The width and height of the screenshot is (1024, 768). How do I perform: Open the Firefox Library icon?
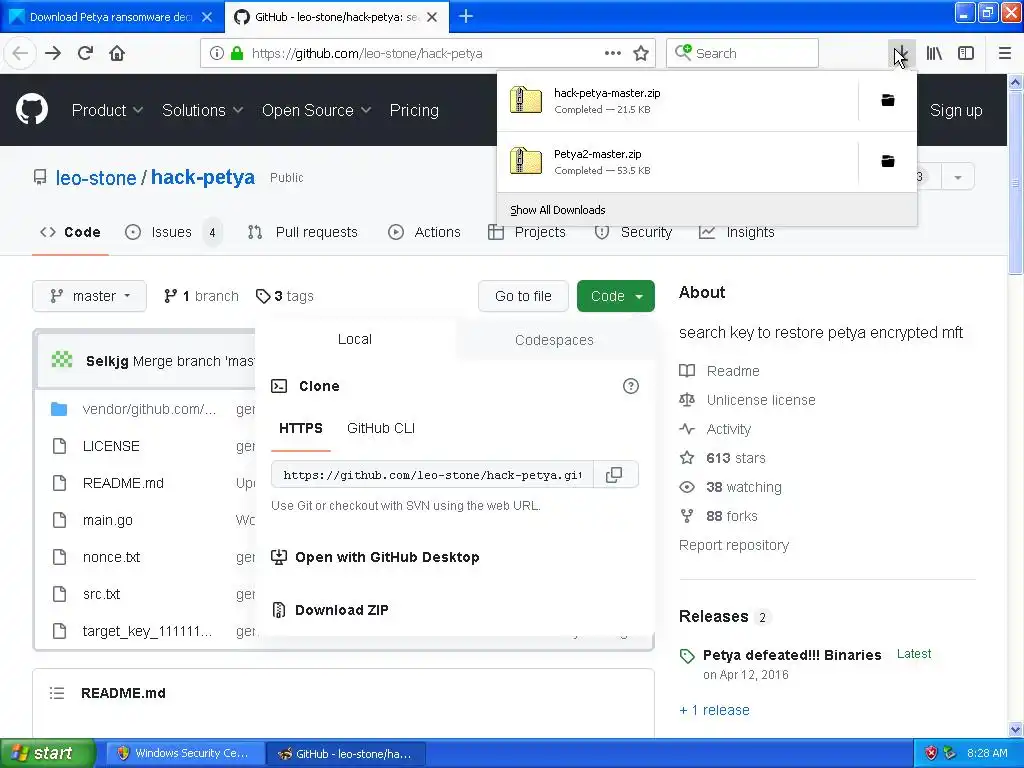tap(934, 53)
